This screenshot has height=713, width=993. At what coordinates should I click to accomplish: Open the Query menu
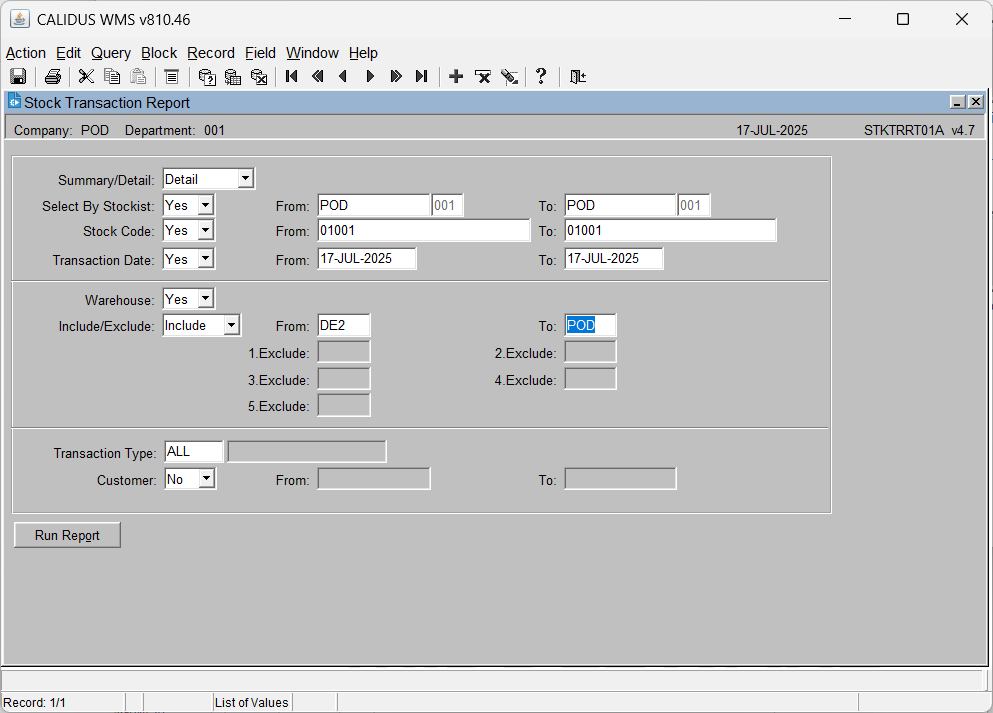[x=111, y=53]
